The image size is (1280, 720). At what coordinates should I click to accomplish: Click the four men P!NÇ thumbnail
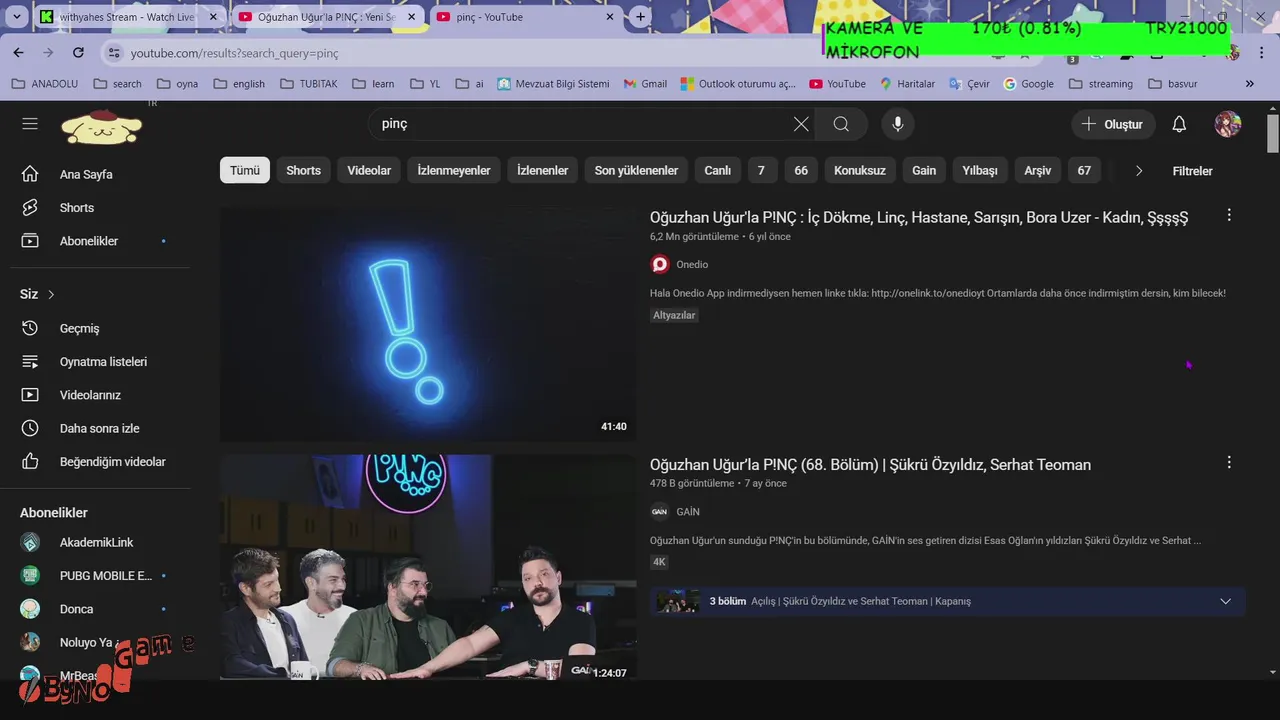[x=428, y=567]
